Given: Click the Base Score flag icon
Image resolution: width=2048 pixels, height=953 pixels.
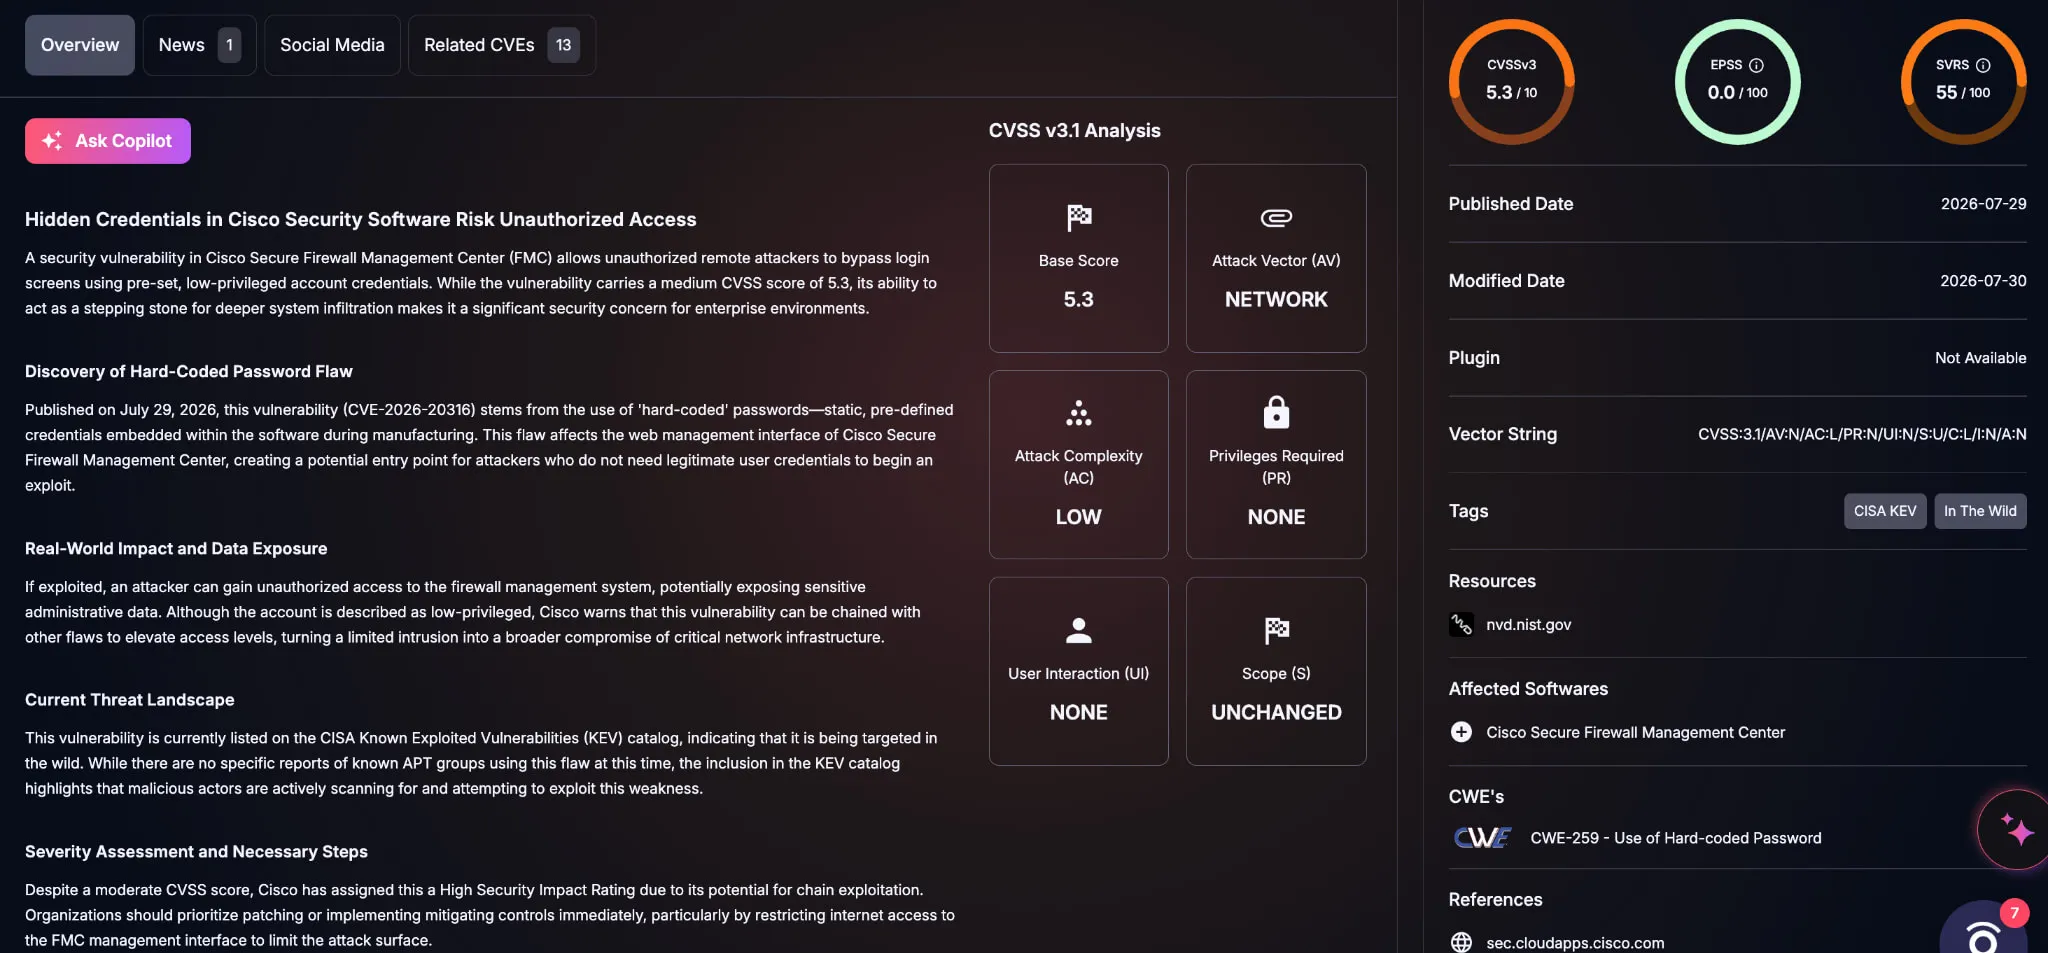Looking at the screenshot, I should point(1078,217).
